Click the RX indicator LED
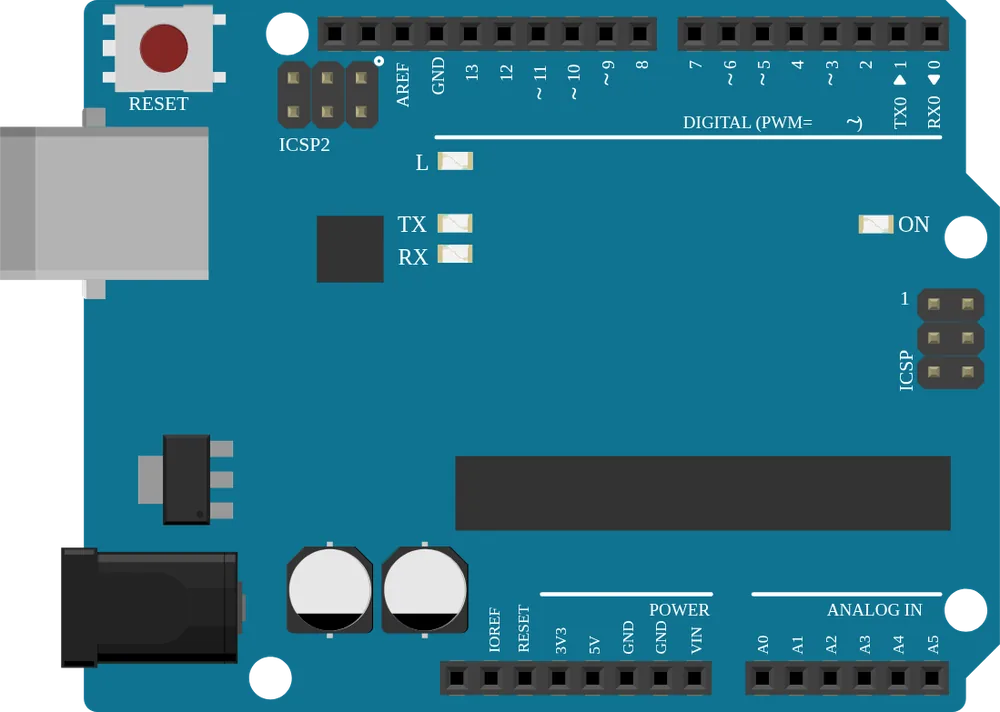Screen dimensions: 1000x712 click(x=455, y=254)
